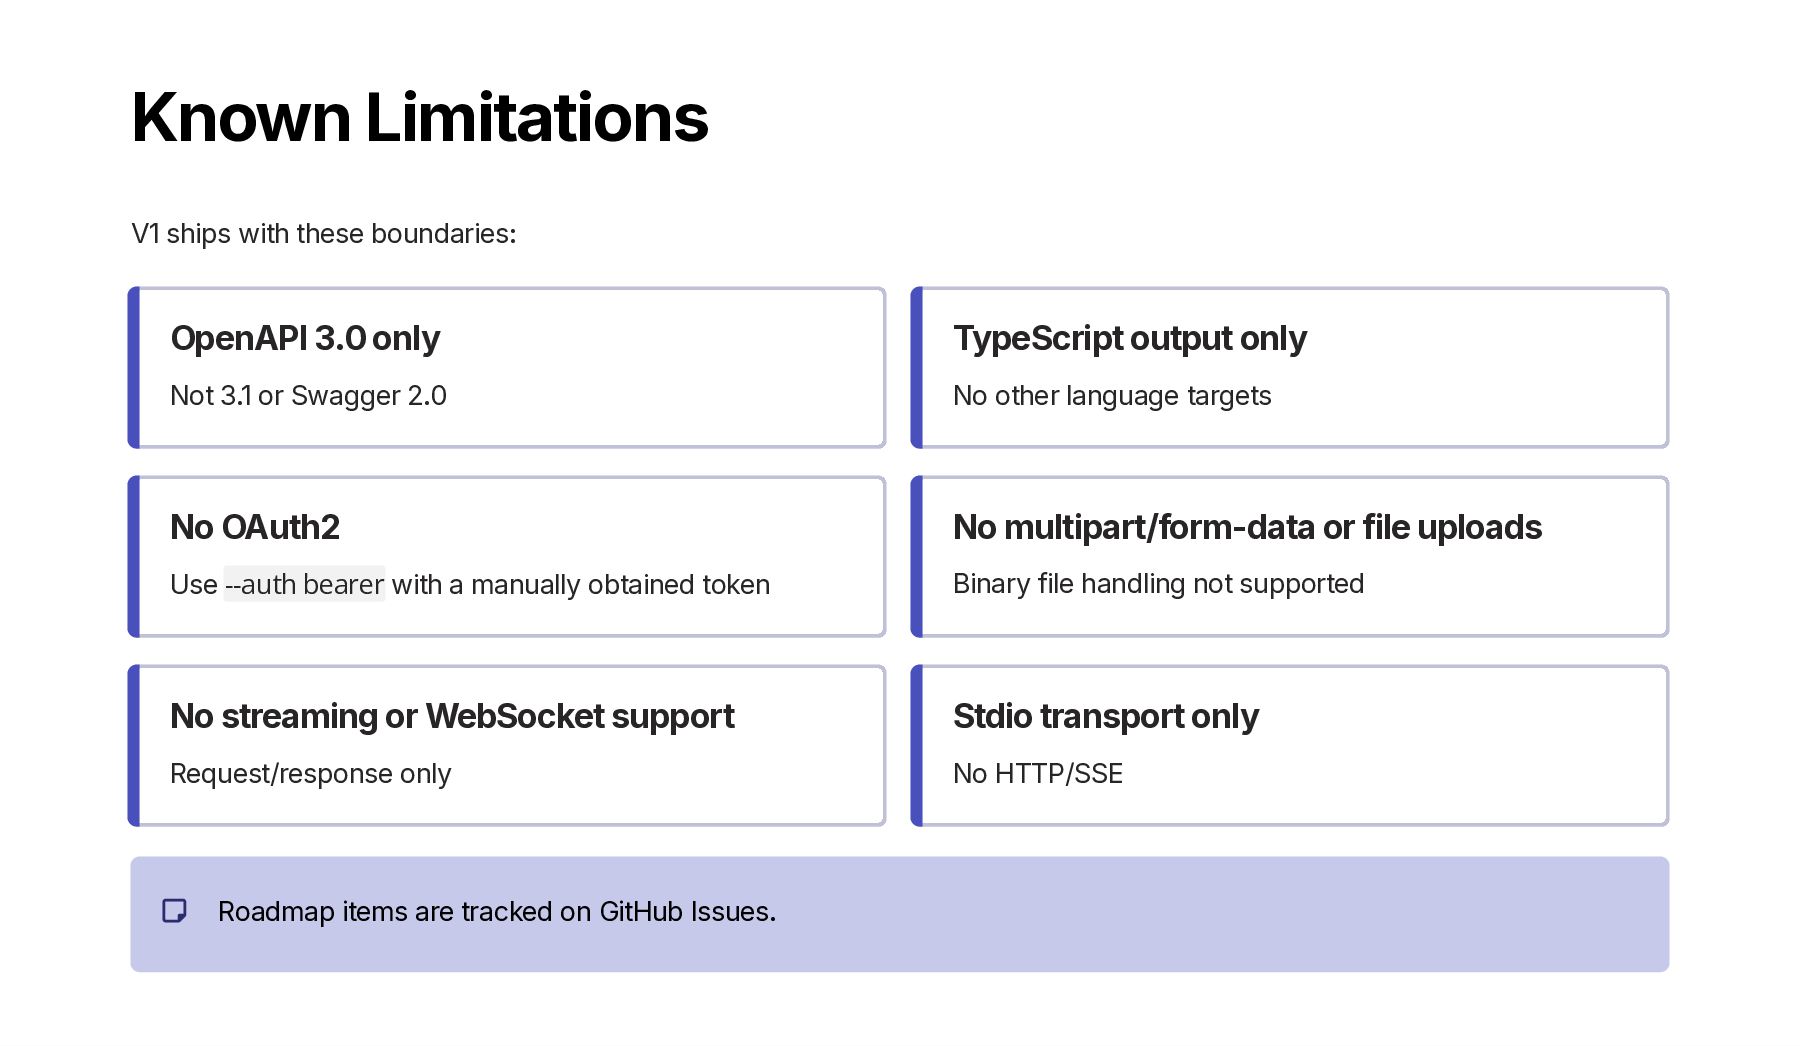Click the 'No HTTP/SSE' description text
This screenshot has height=1046, width=1800.
1038,774
